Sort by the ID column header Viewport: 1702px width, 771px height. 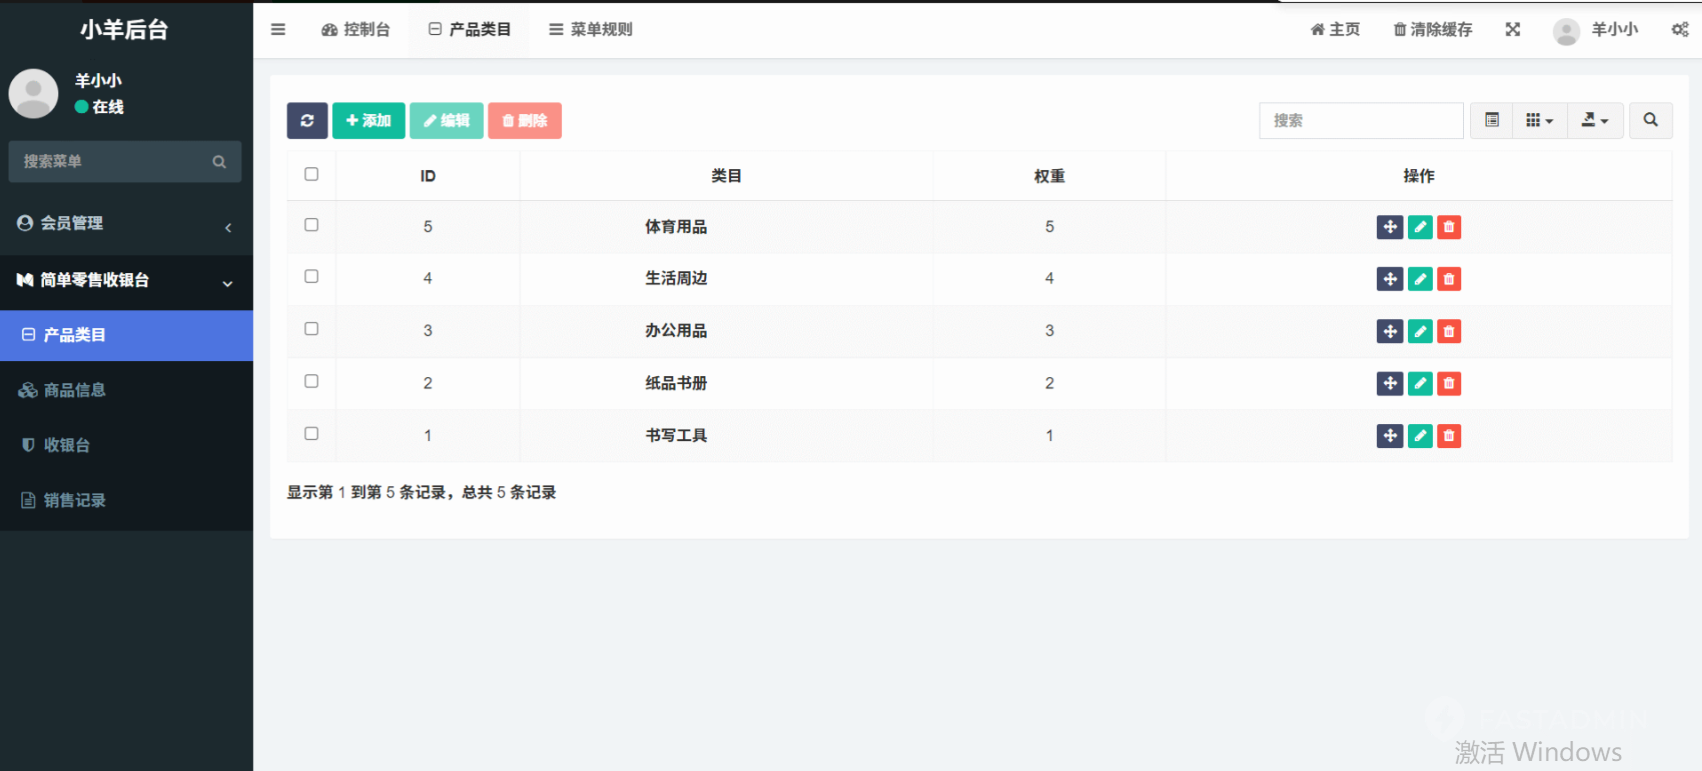click(428, 176)
